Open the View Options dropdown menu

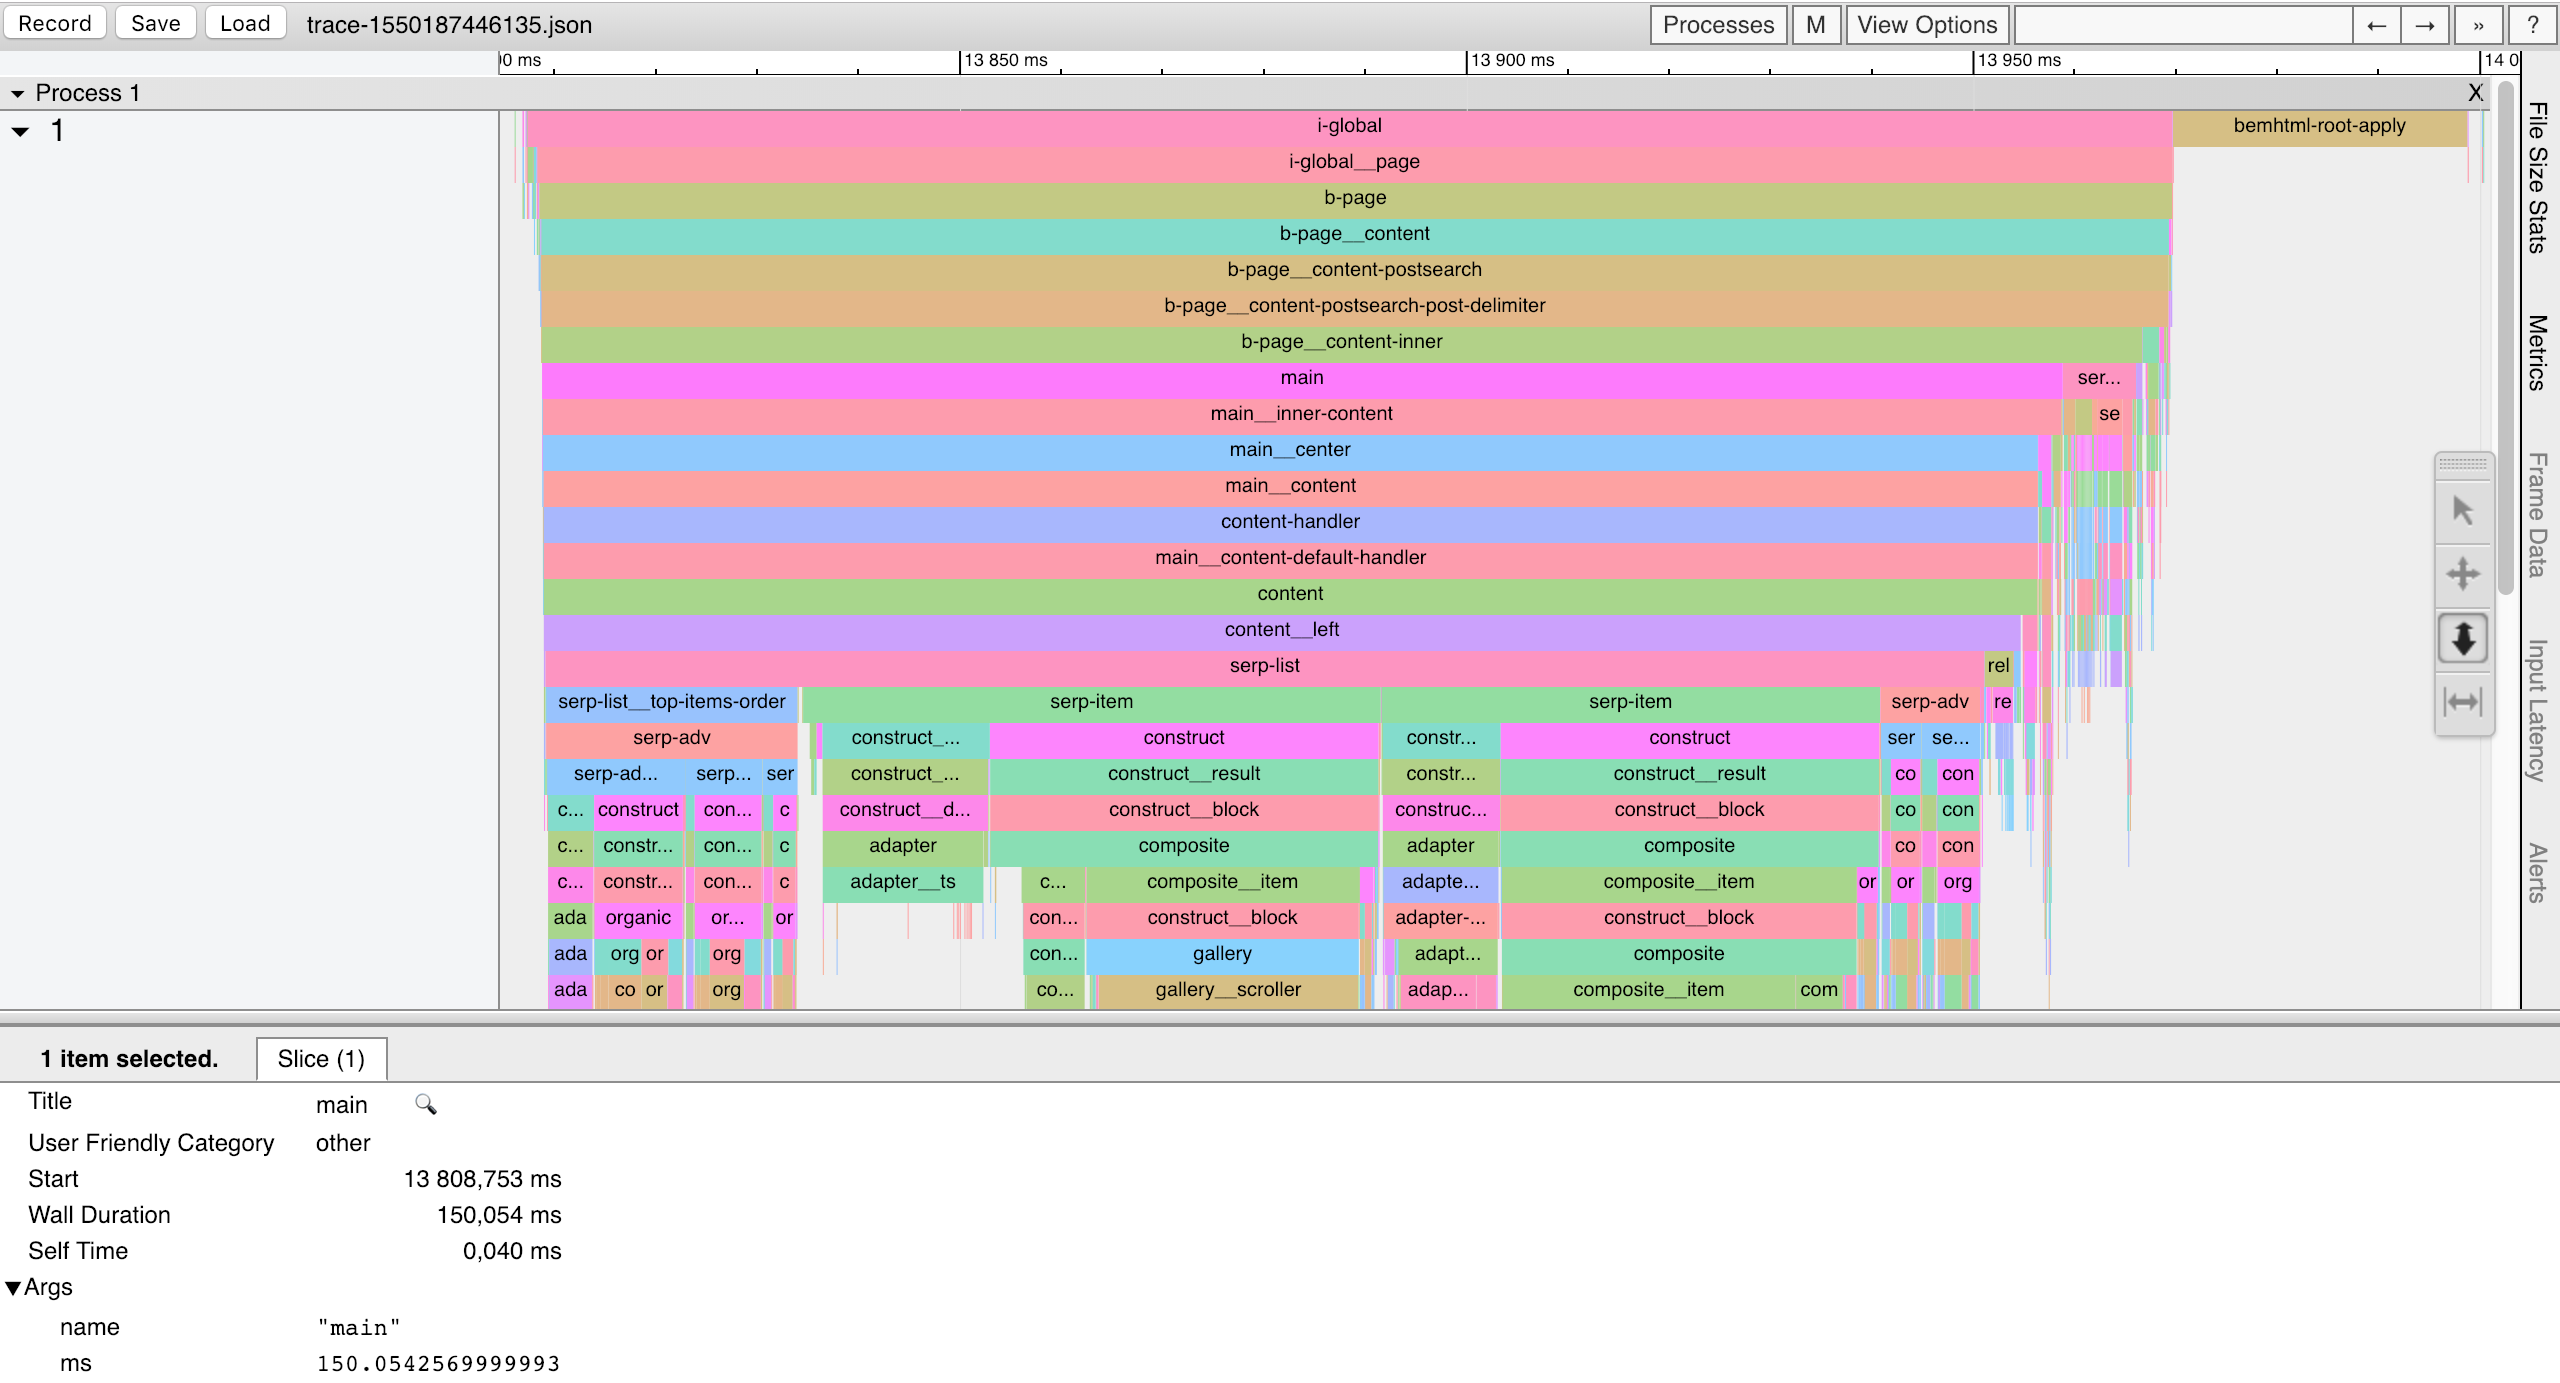tap(1926, 24)
